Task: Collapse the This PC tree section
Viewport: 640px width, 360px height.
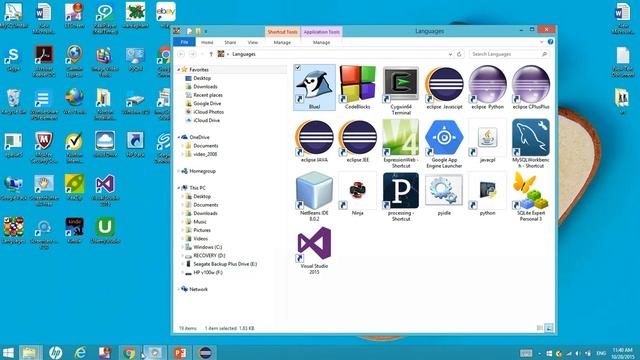Action: pos(178,188)
